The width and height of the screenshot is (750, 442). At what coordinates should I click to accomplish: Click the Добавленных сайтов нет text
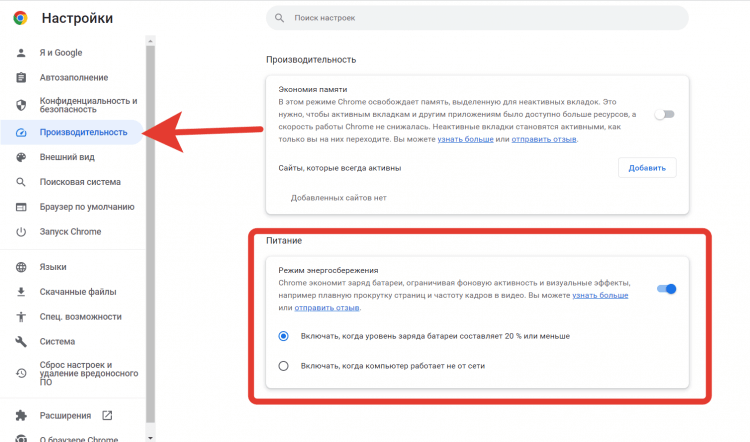[338, 198]
